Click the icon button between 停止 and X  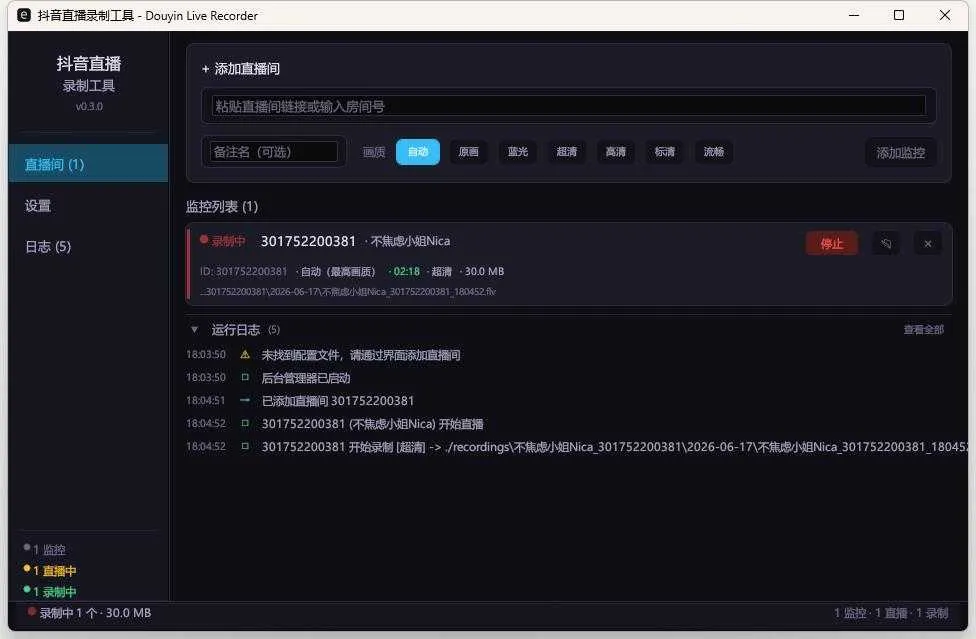[x=886, y=244]
